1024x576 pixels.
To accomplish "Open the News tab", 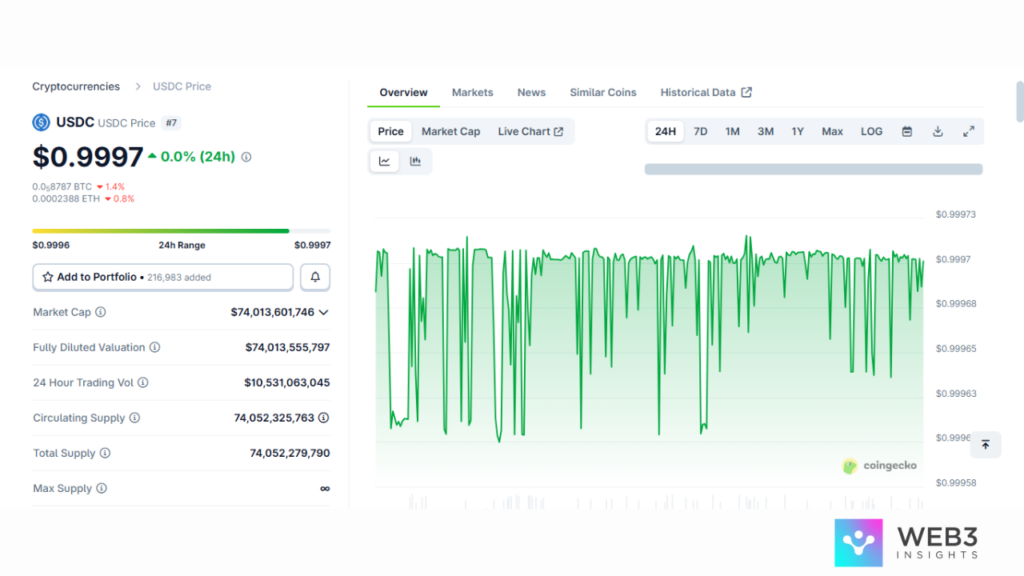I will pyautogui.click(x=531, y=92).
